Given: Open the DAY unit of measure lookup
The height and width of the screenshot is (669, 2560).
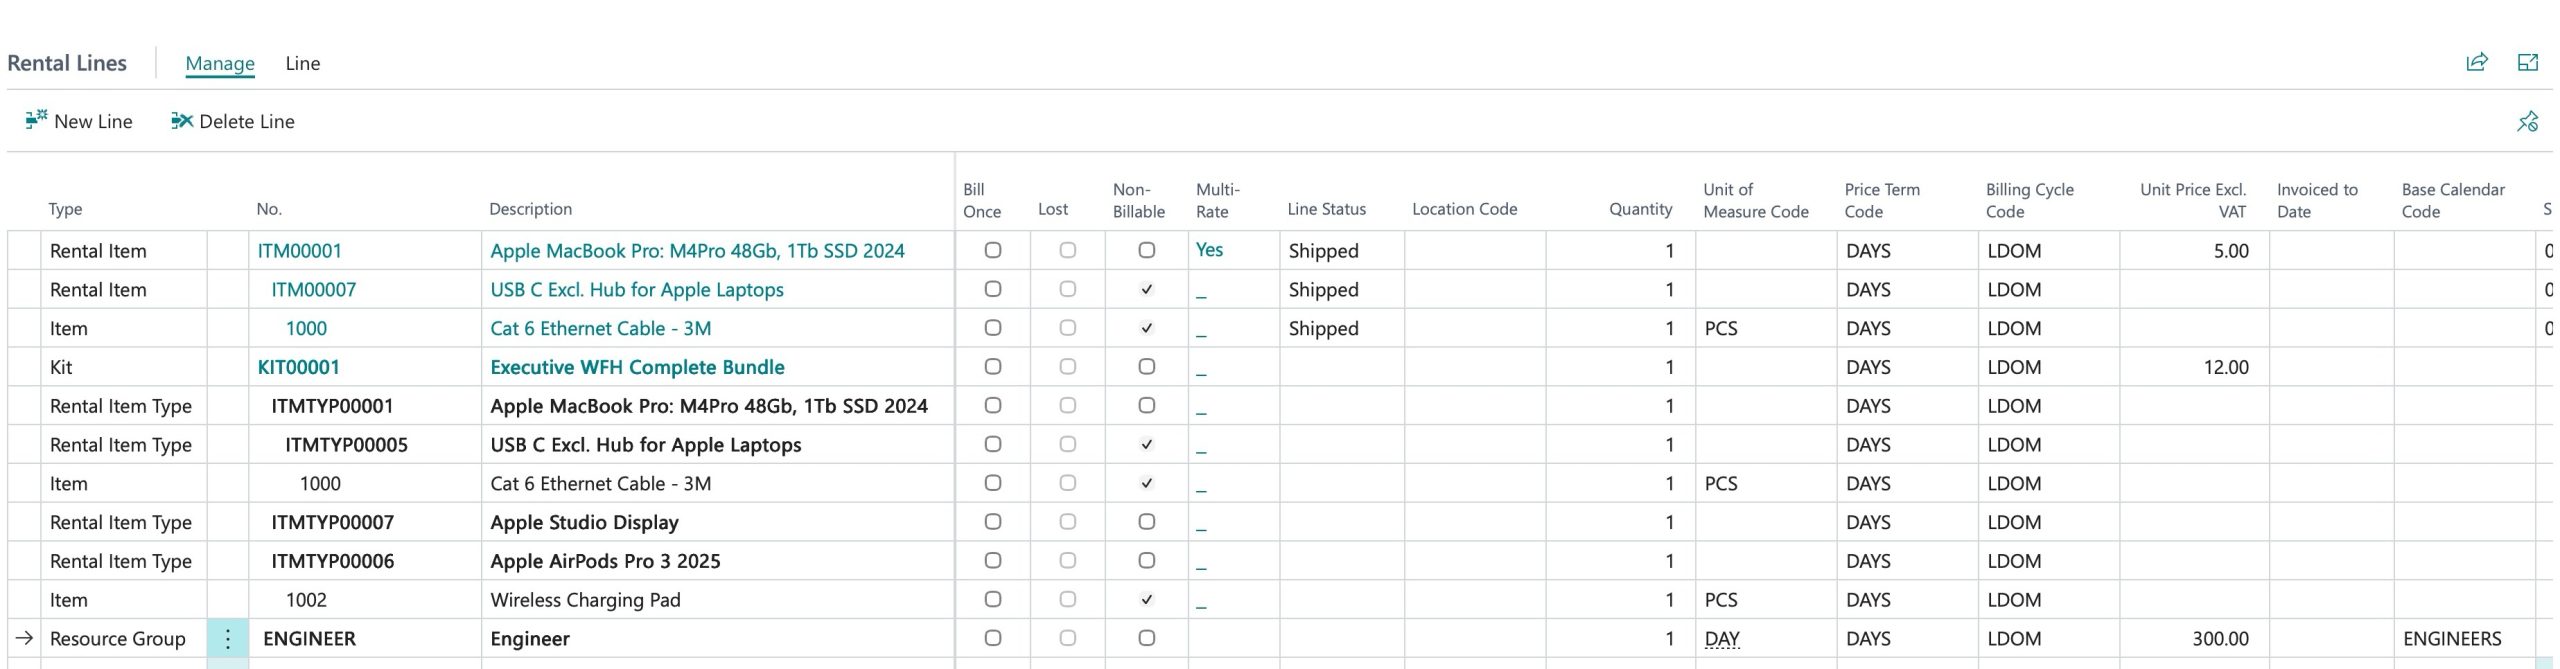Looking at the screenshot, I should coord(1721,639).
